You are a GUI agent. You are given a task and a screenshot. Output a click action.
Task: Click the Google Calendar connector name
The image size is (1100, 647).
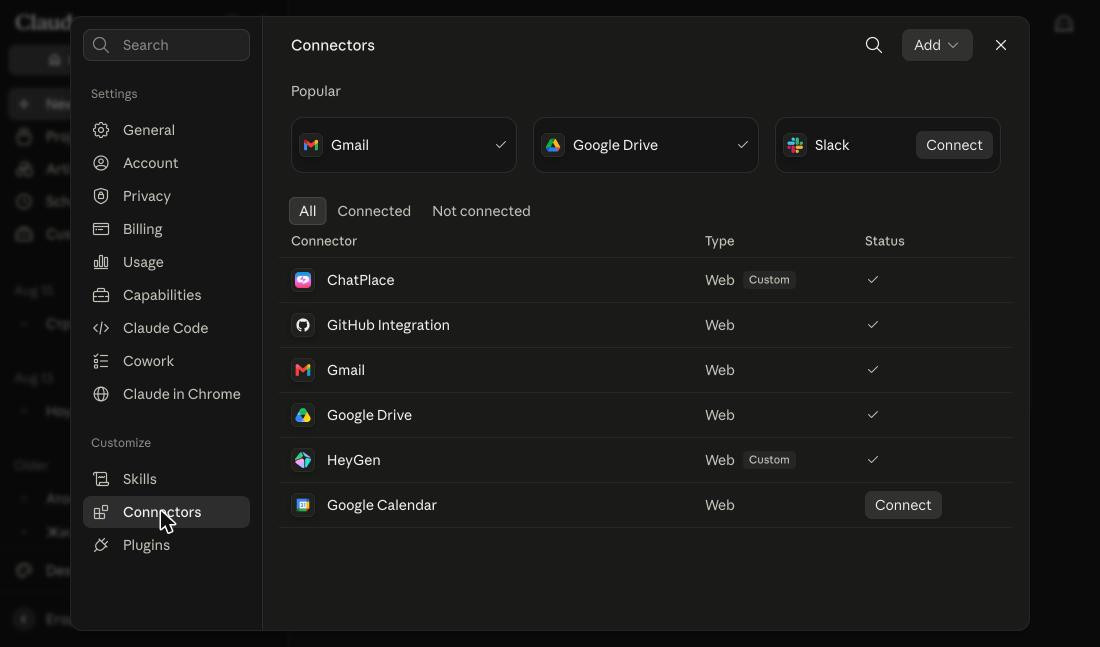click(x=382, y=505)
